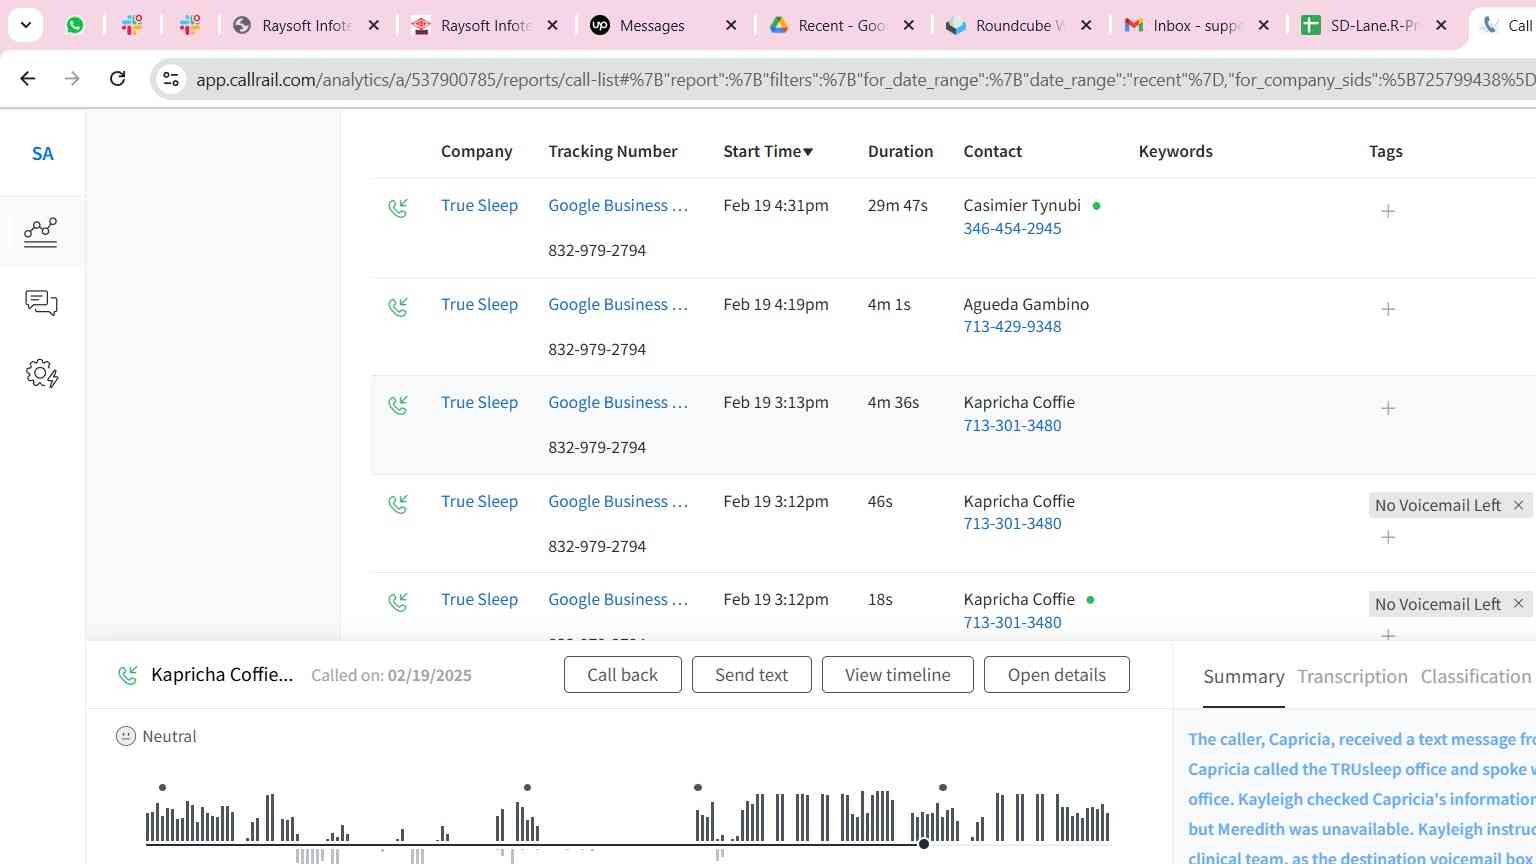Click the call icon beside Kapricha Coffie panel title
The image size is (1536, 864).
click(127, 675)
